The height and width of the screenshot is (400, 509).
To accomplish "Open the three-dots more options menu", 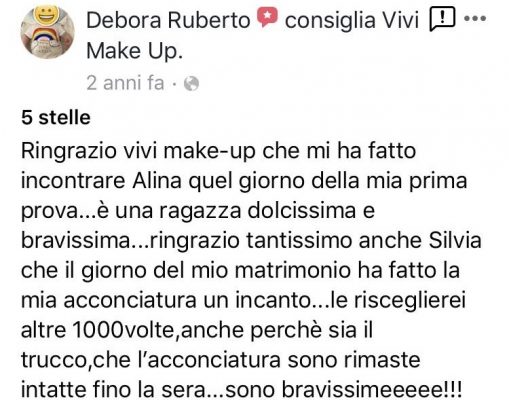I will click(x=475, y=18).
